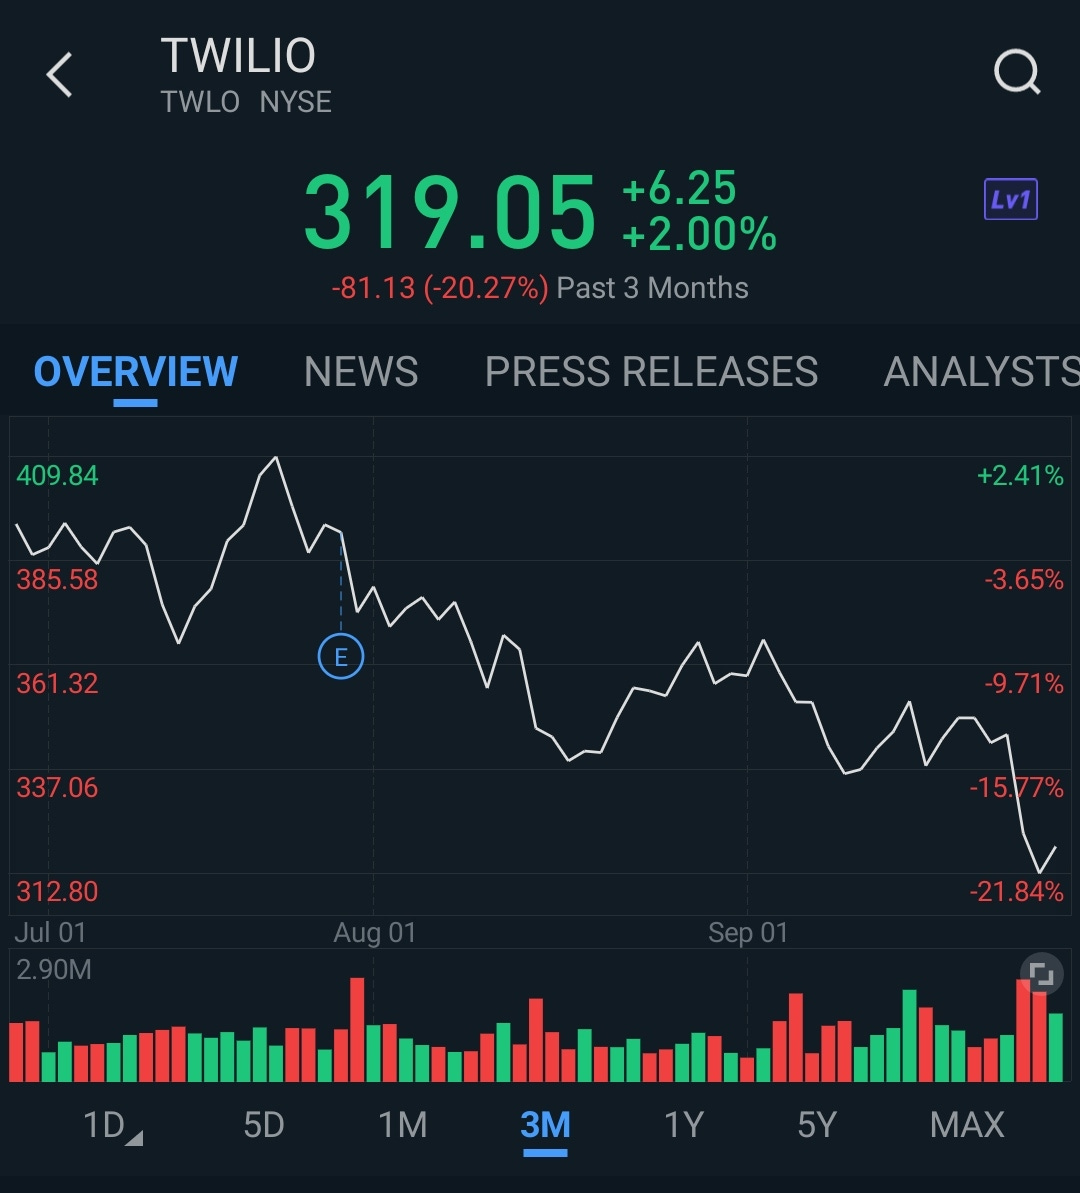Tap the +2.00% daily percent change
1080x1193 pixels.
tap(699, 234)
